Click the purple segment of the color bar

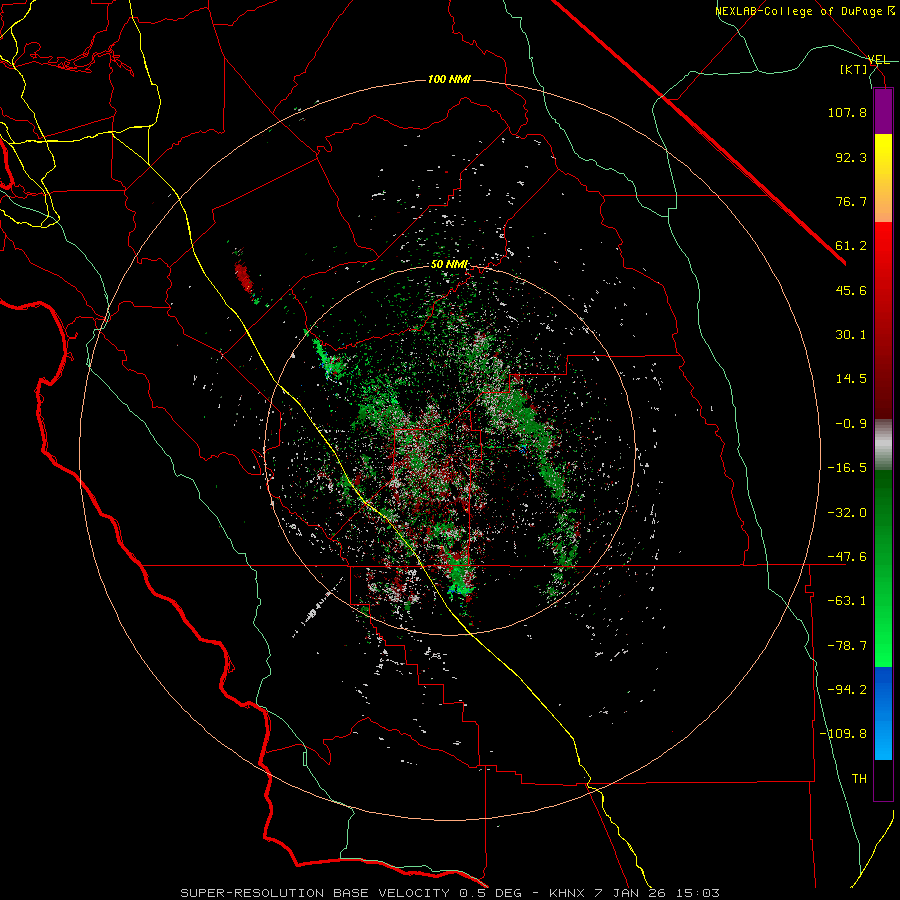click(x=883, y=111)
